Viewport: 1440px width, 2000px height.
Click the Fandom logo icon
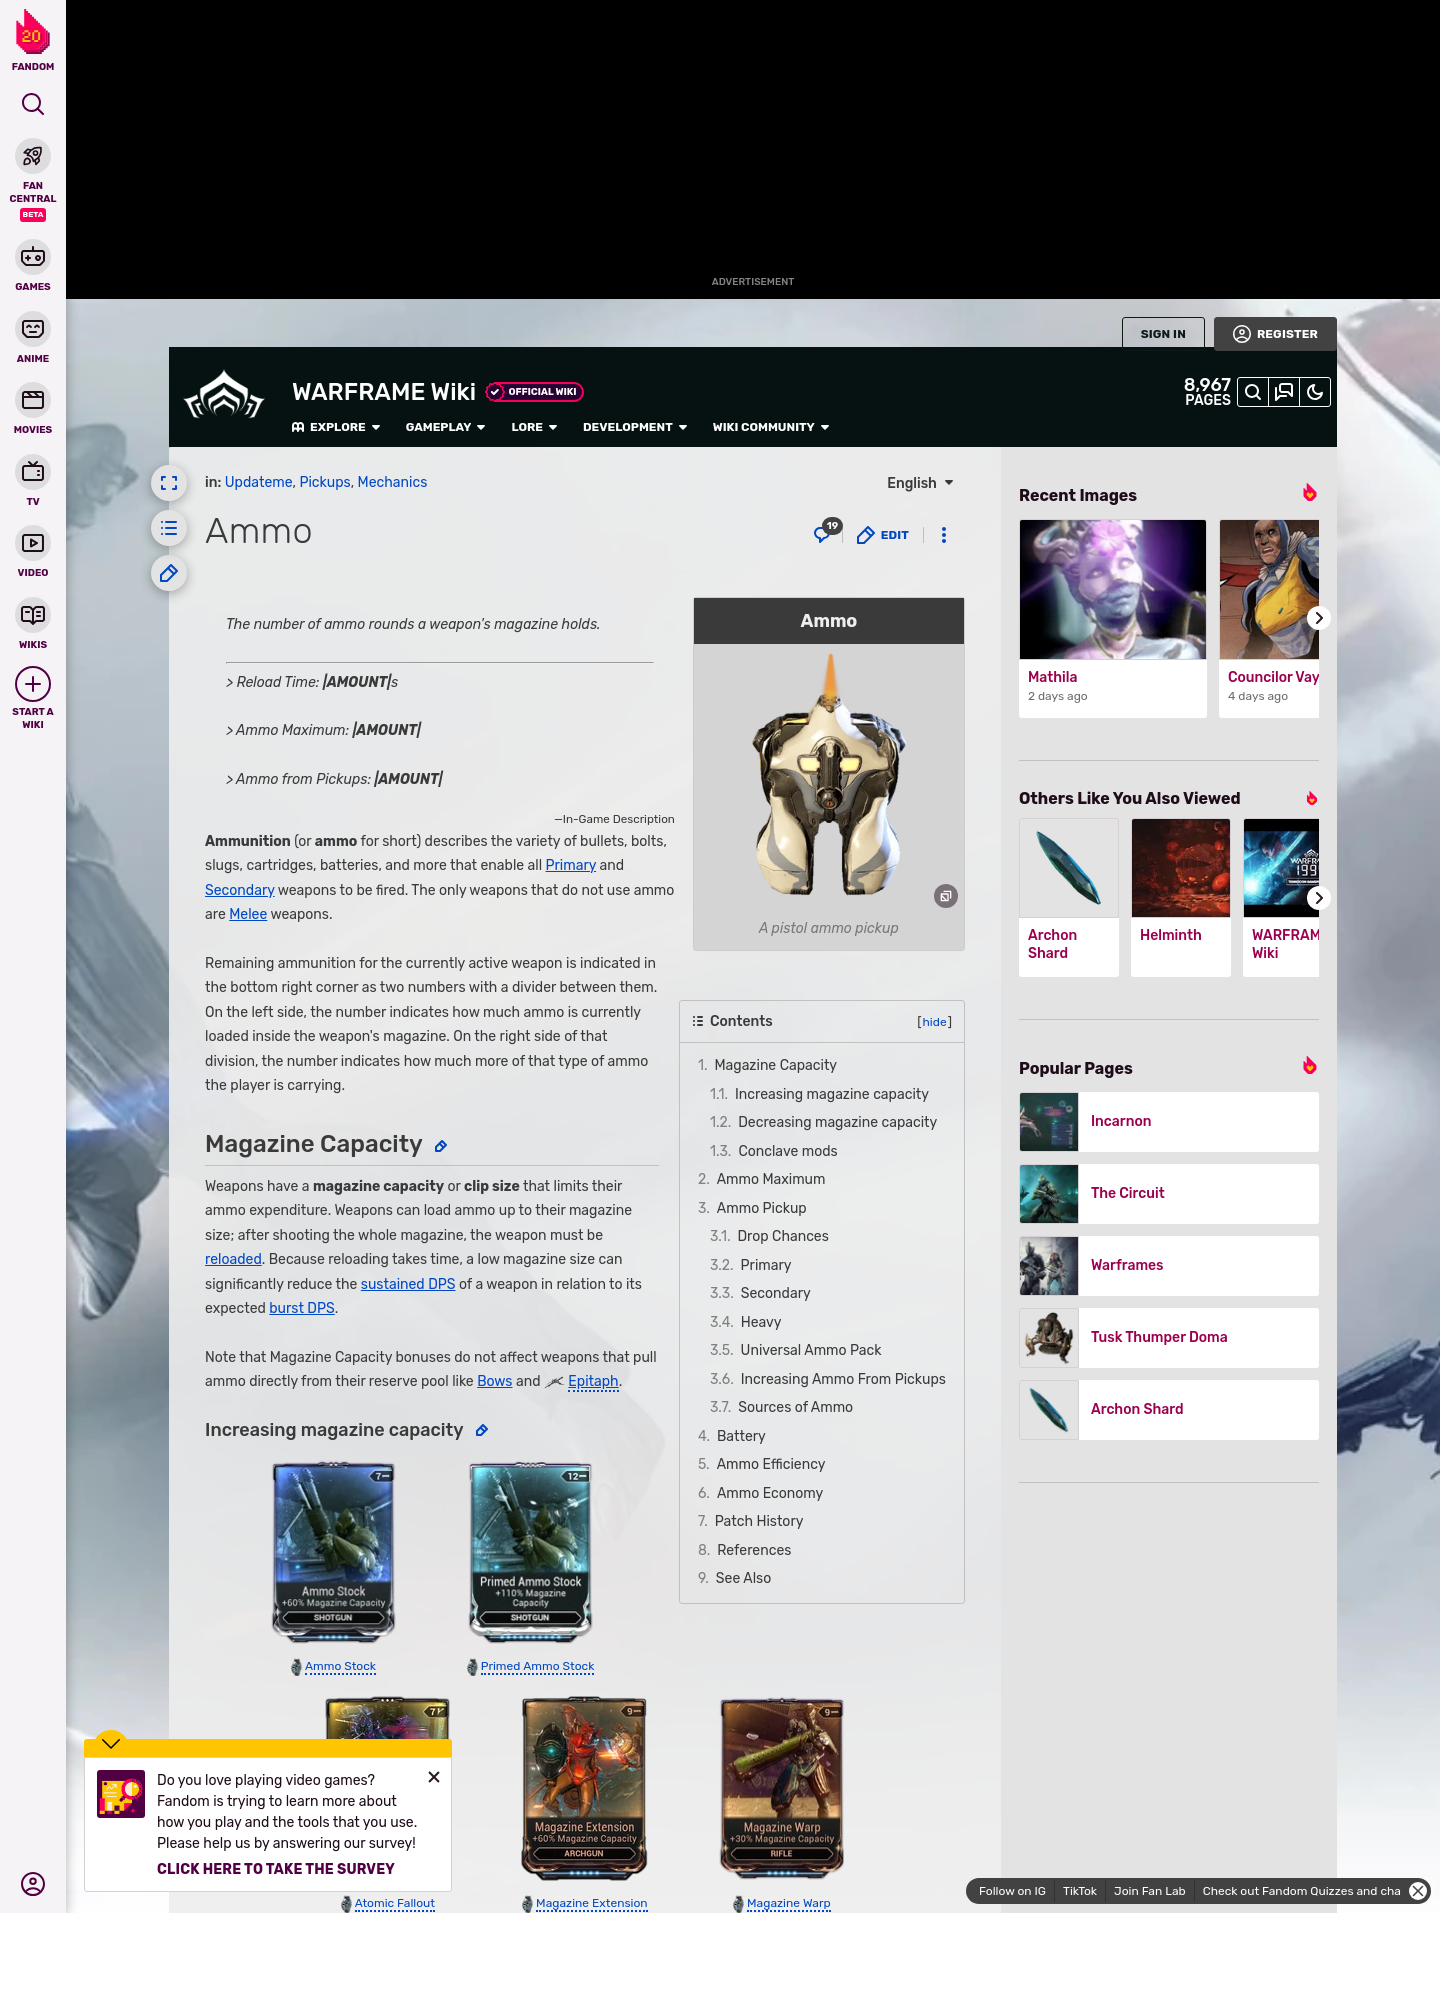33,33
